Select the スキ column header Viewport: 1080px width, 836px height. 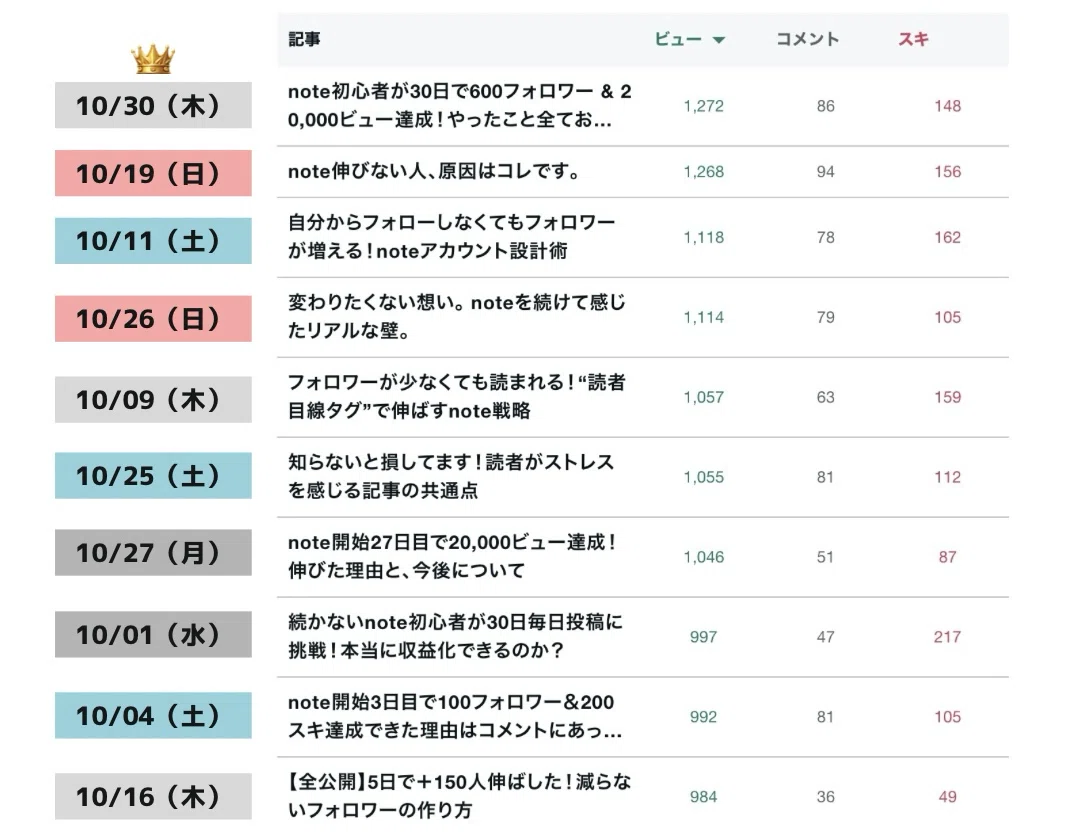[x=913, y=39]
